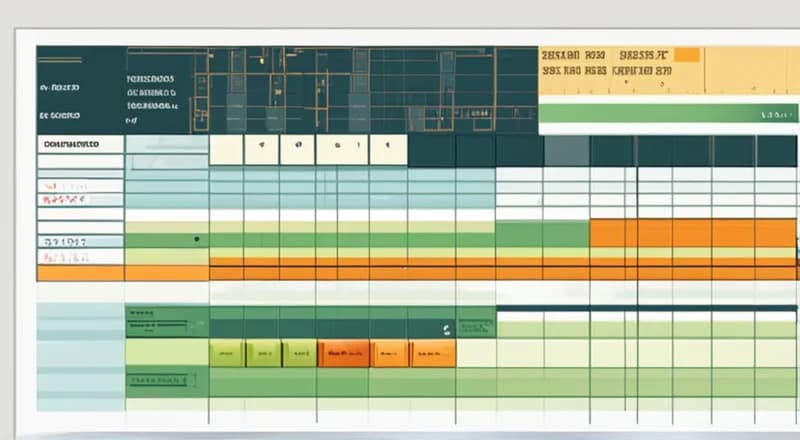Select the widest cream header cell
The width and height of the screenshot is (800, 440).
click(x=341, y=150)
